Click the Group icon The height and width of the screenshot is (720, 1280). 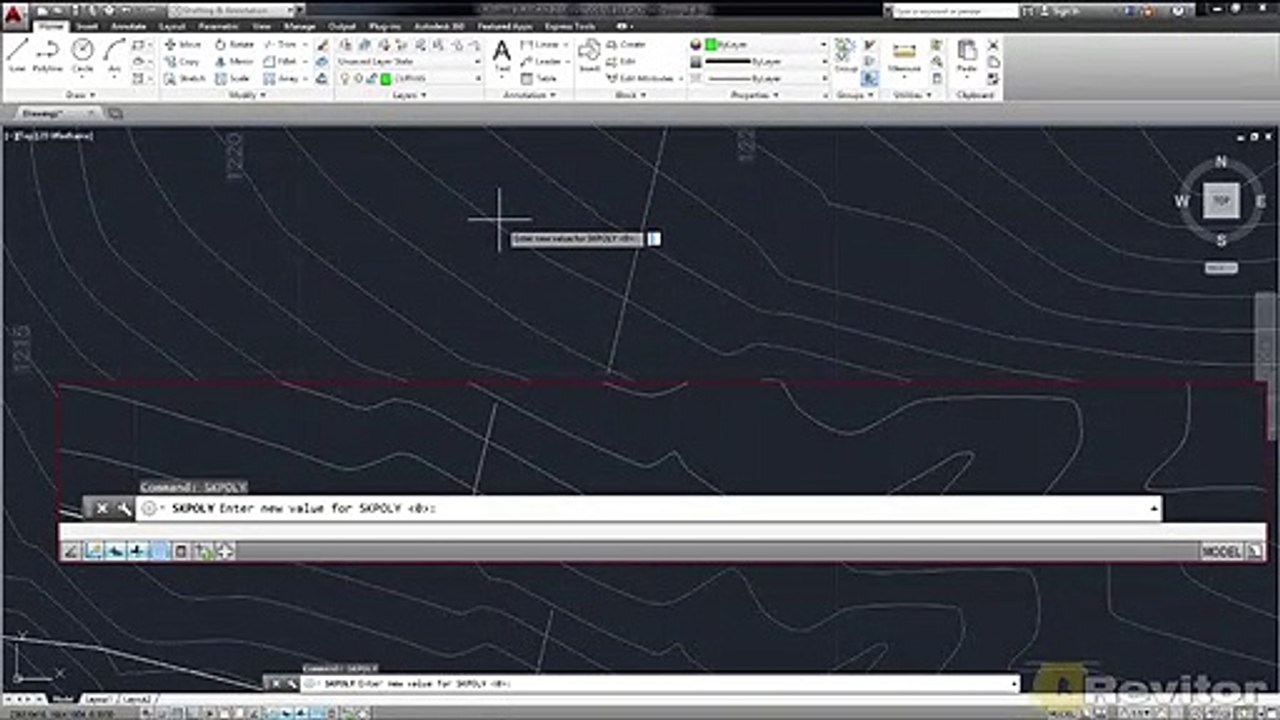point(845,56)
